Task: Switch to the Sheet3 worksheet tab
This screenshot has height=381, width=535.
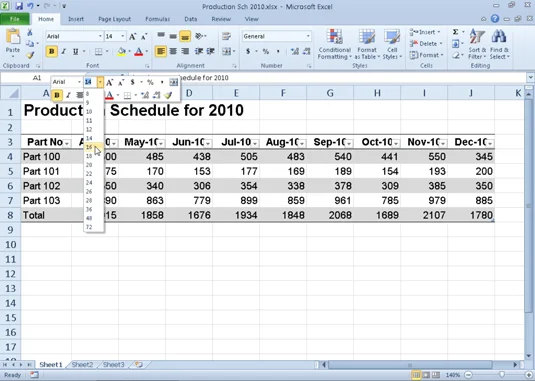Action: (114, 365)
